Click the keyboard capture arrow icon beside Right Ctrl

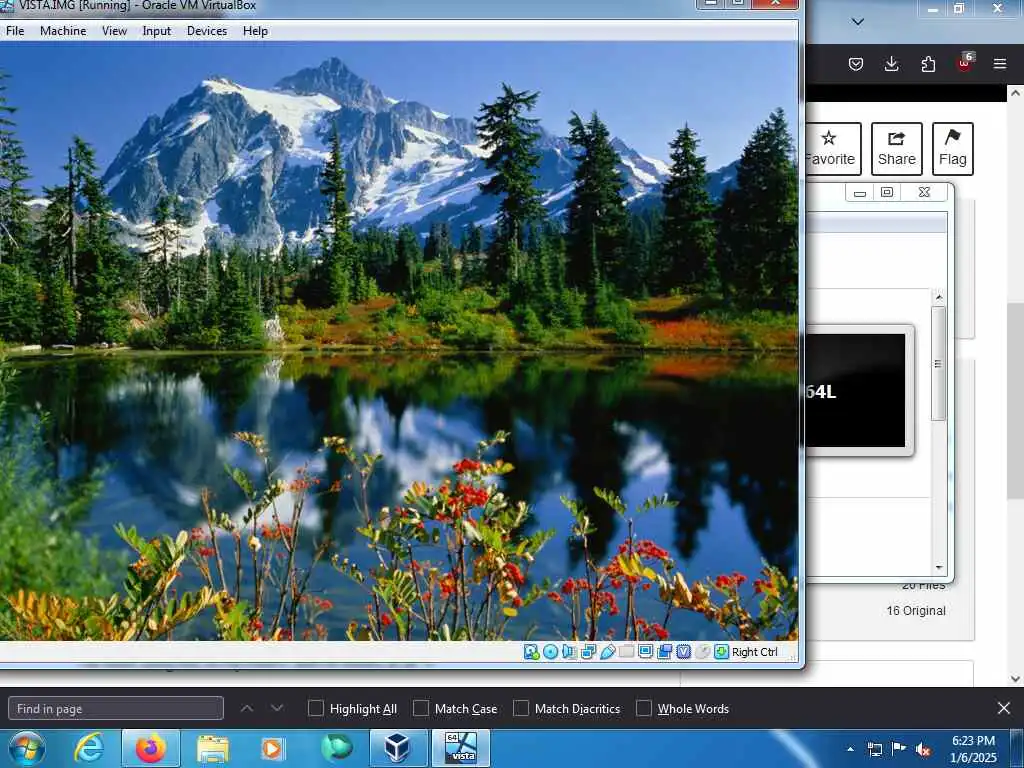pos(721,652)
